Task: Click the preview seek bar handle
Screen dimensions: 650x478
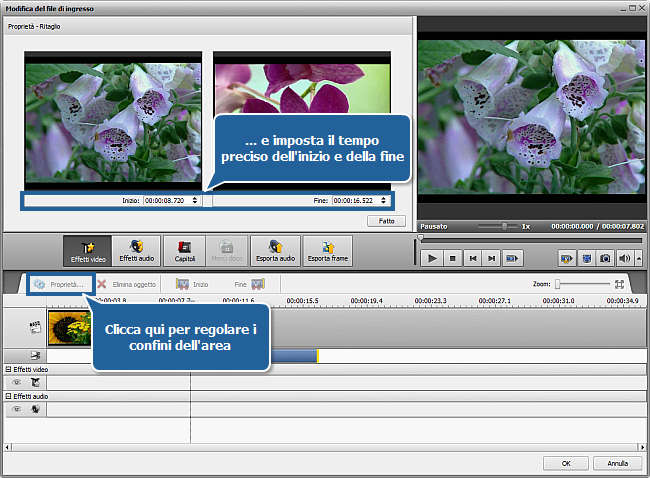Action: 420,238
